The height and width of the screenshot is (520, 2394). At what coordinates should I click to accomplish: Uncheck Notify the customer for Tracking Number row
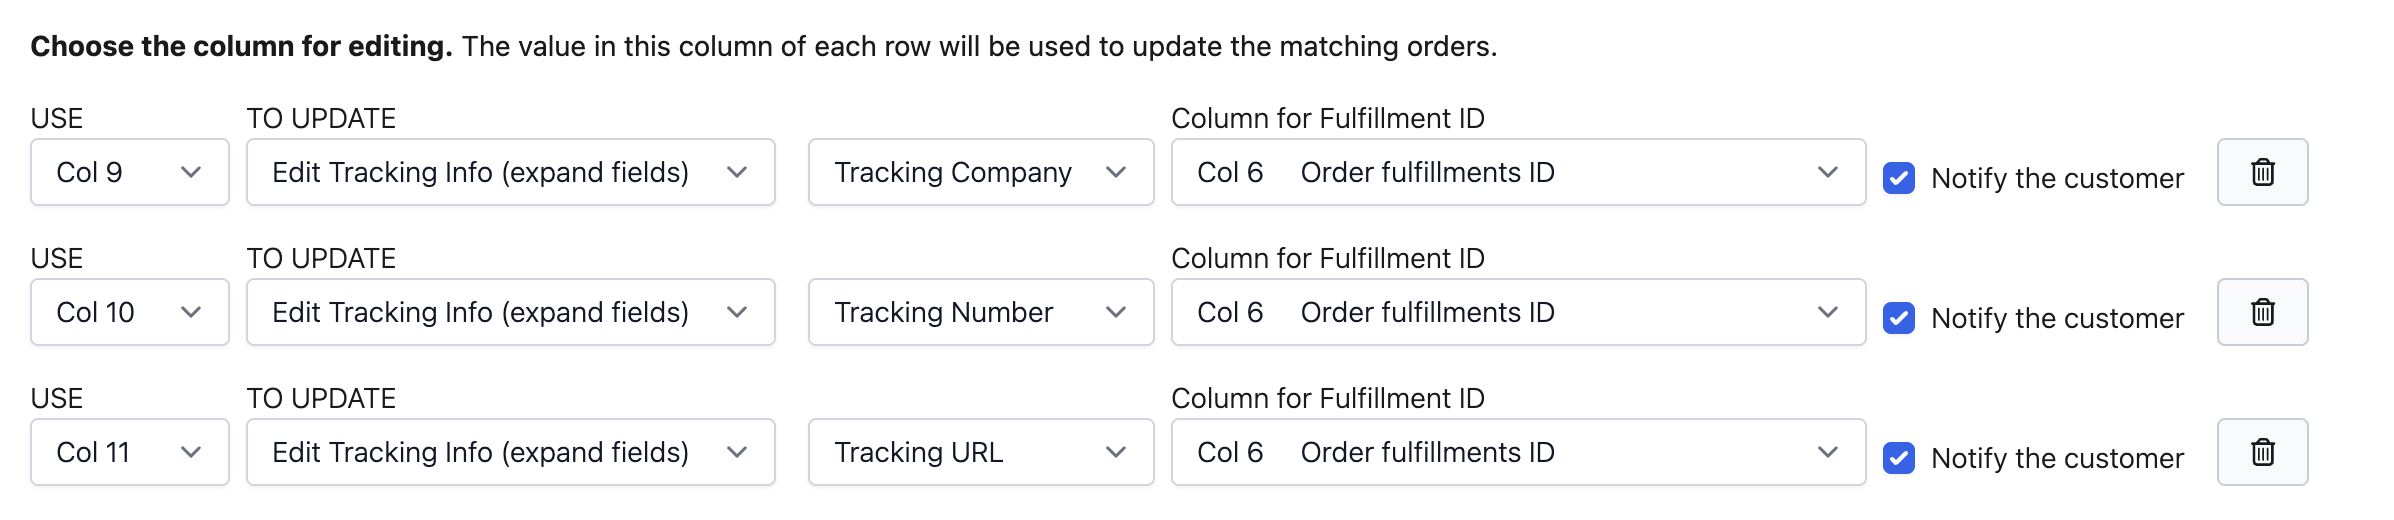point(1898,318)
